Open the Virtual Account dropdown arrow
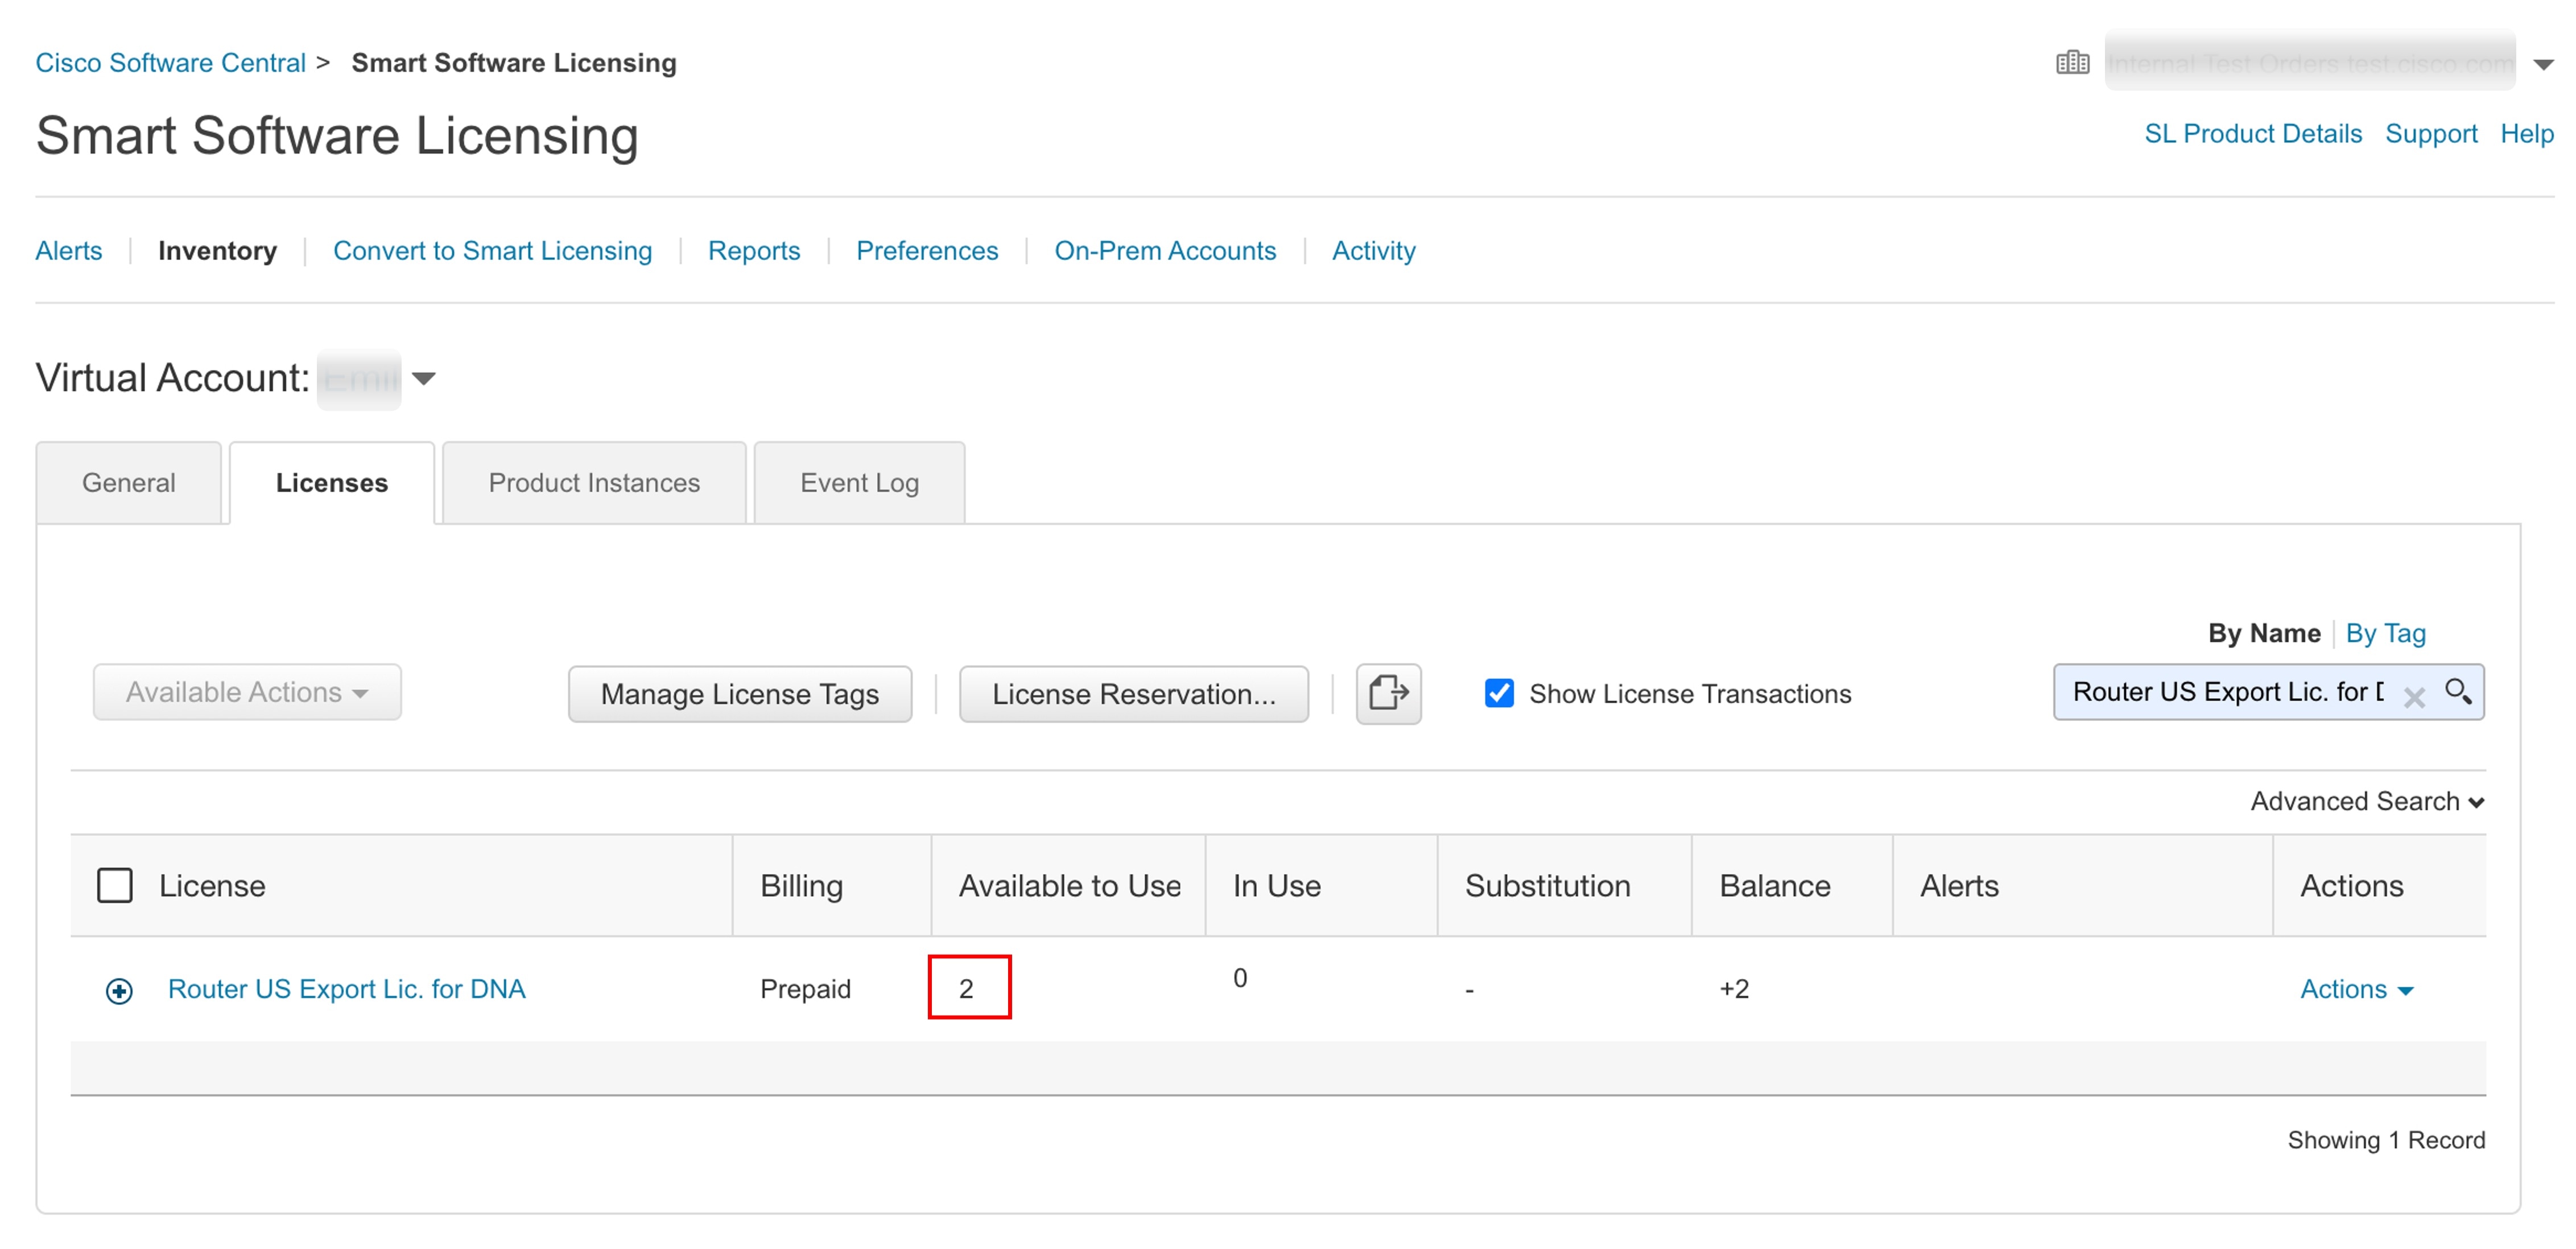 (424, 379)
